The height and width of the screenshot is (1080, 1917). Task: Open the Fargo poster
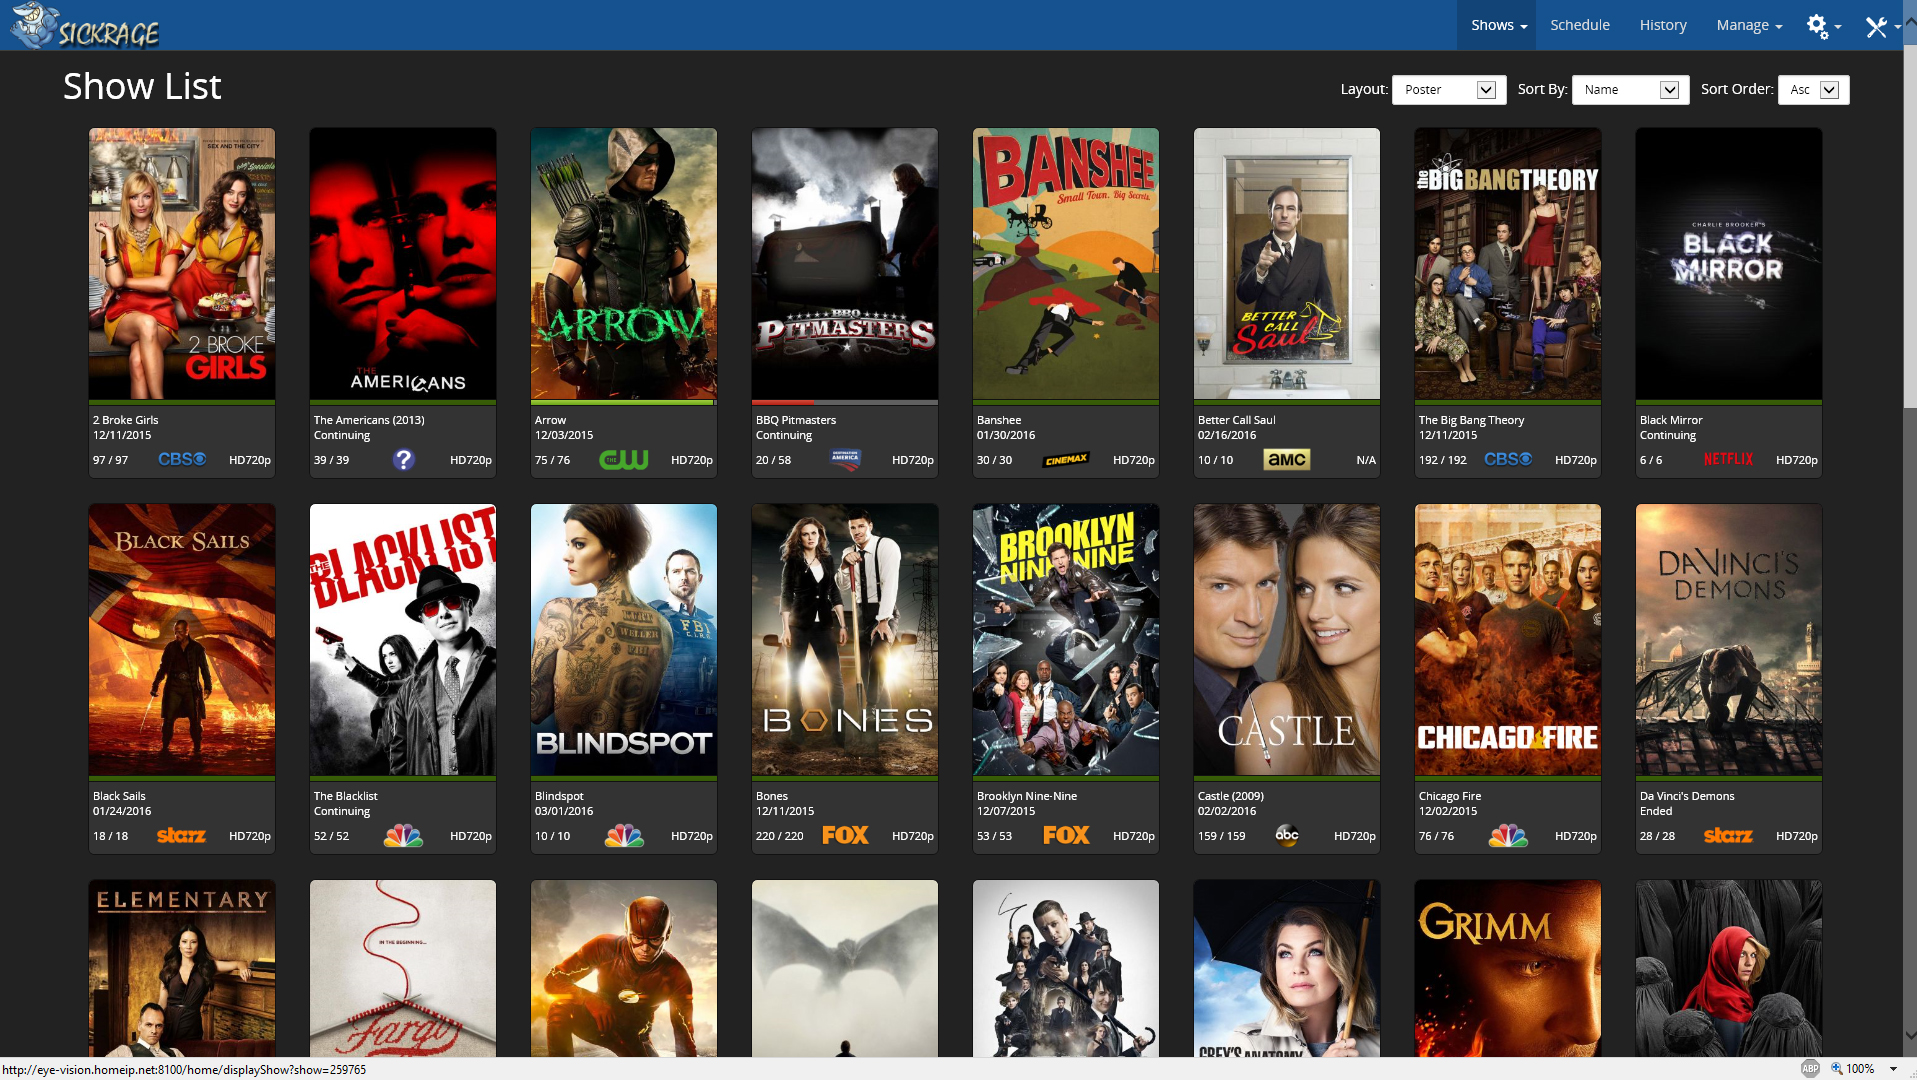point(403,968)
